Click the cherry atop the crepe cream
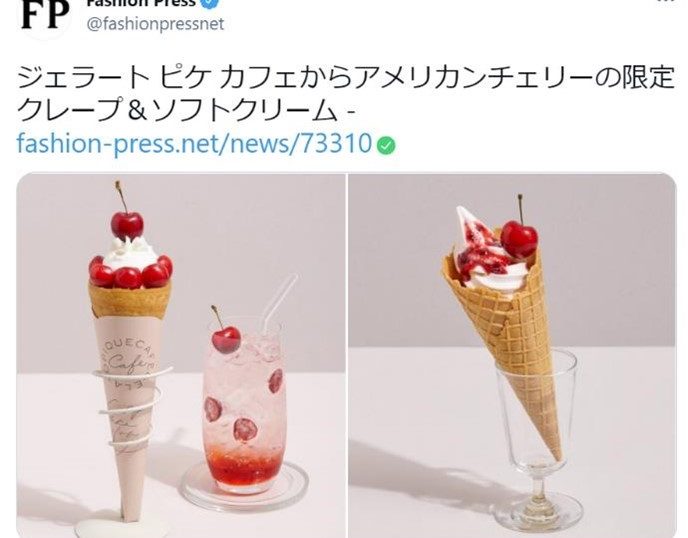This screenshot has height=538, width=688. pyautogui.click(x=127, y=224)
